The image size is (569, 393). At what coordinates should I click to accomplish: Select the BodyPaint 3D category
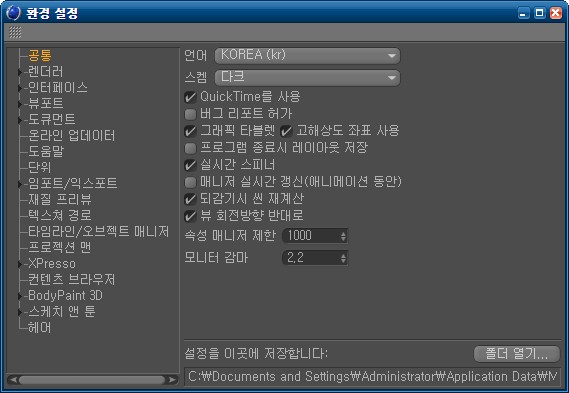point(65,295)
